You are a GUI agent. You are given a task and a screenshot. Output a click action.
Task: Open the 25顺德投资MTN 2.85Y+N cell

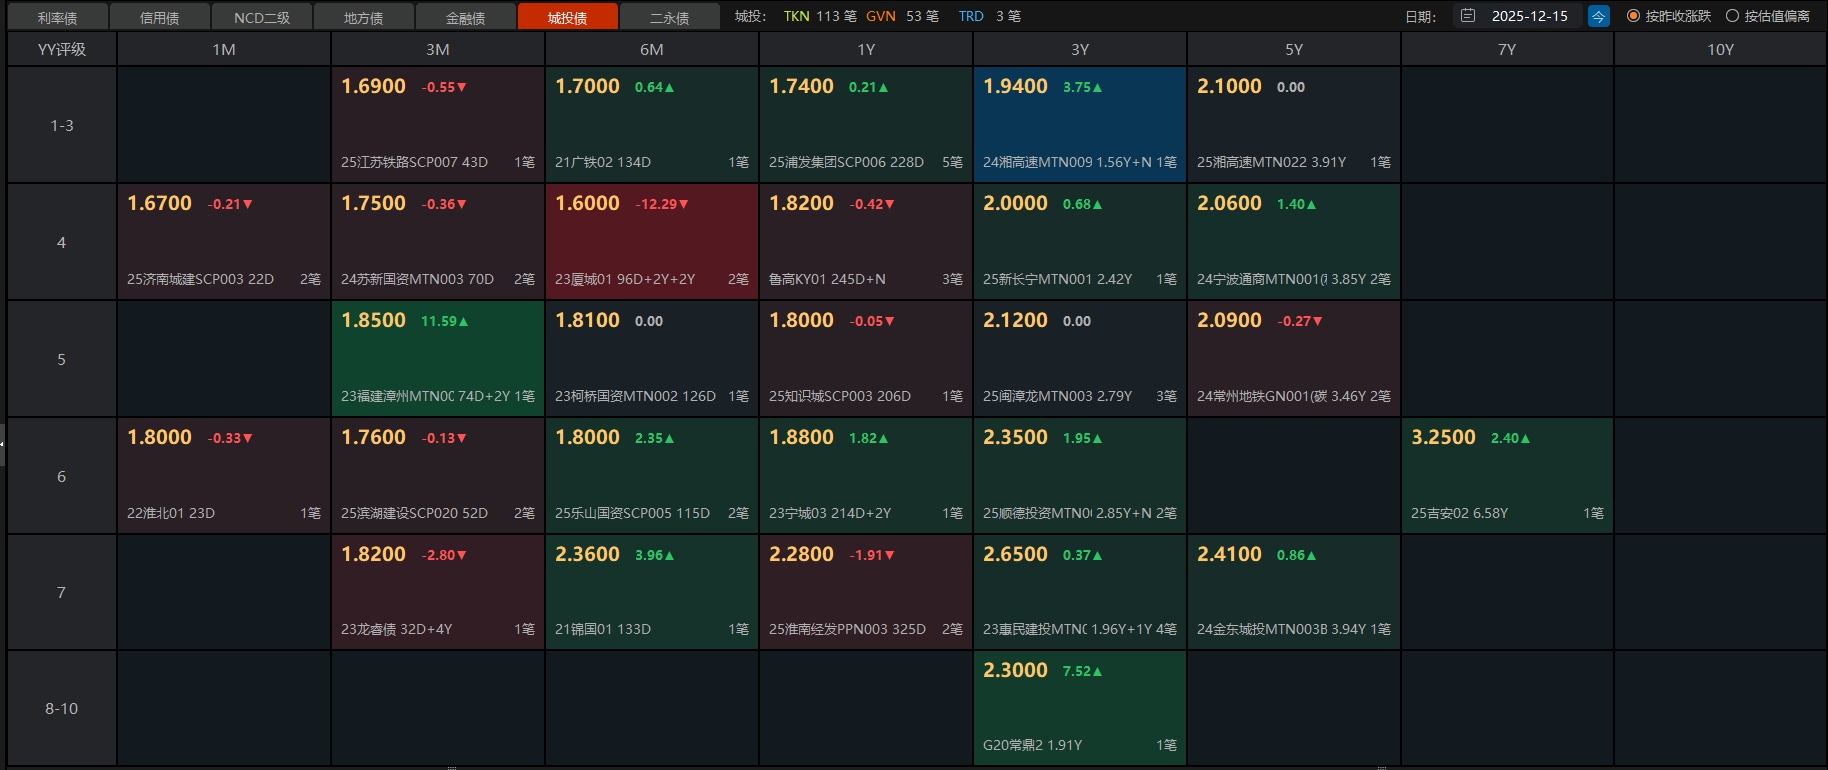click(x=1080, y=476)
